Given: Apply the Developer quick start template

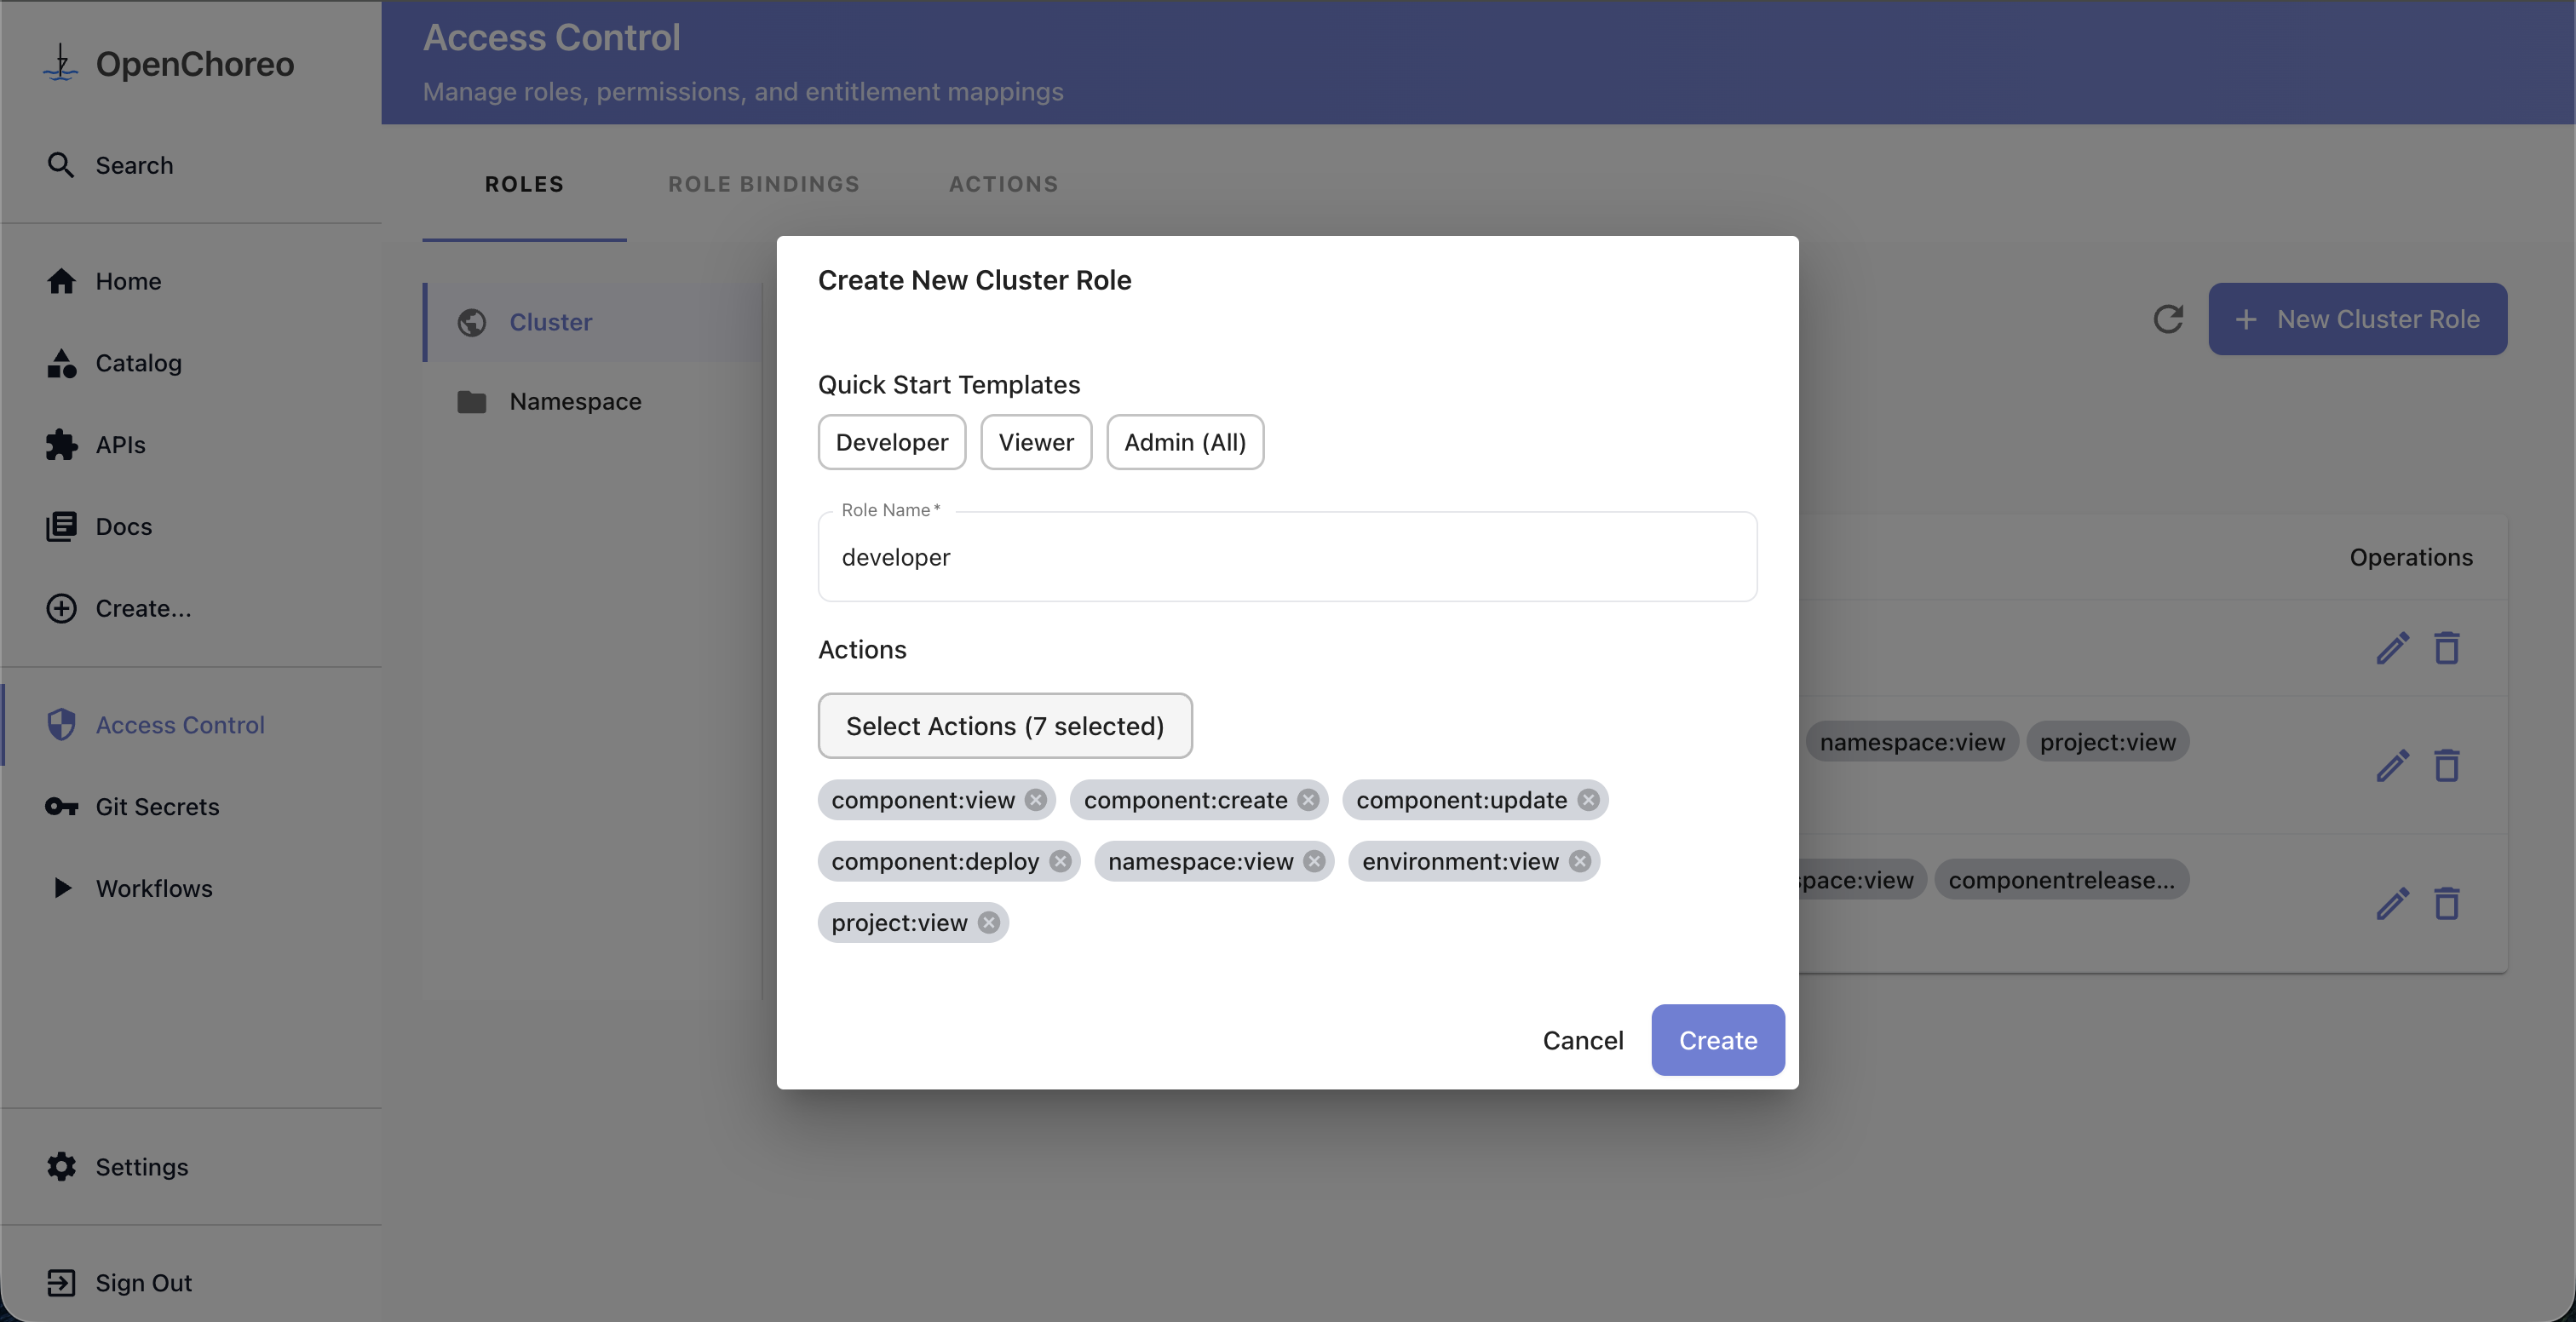Looking at the screenshot, I should (x=891, y=442).
